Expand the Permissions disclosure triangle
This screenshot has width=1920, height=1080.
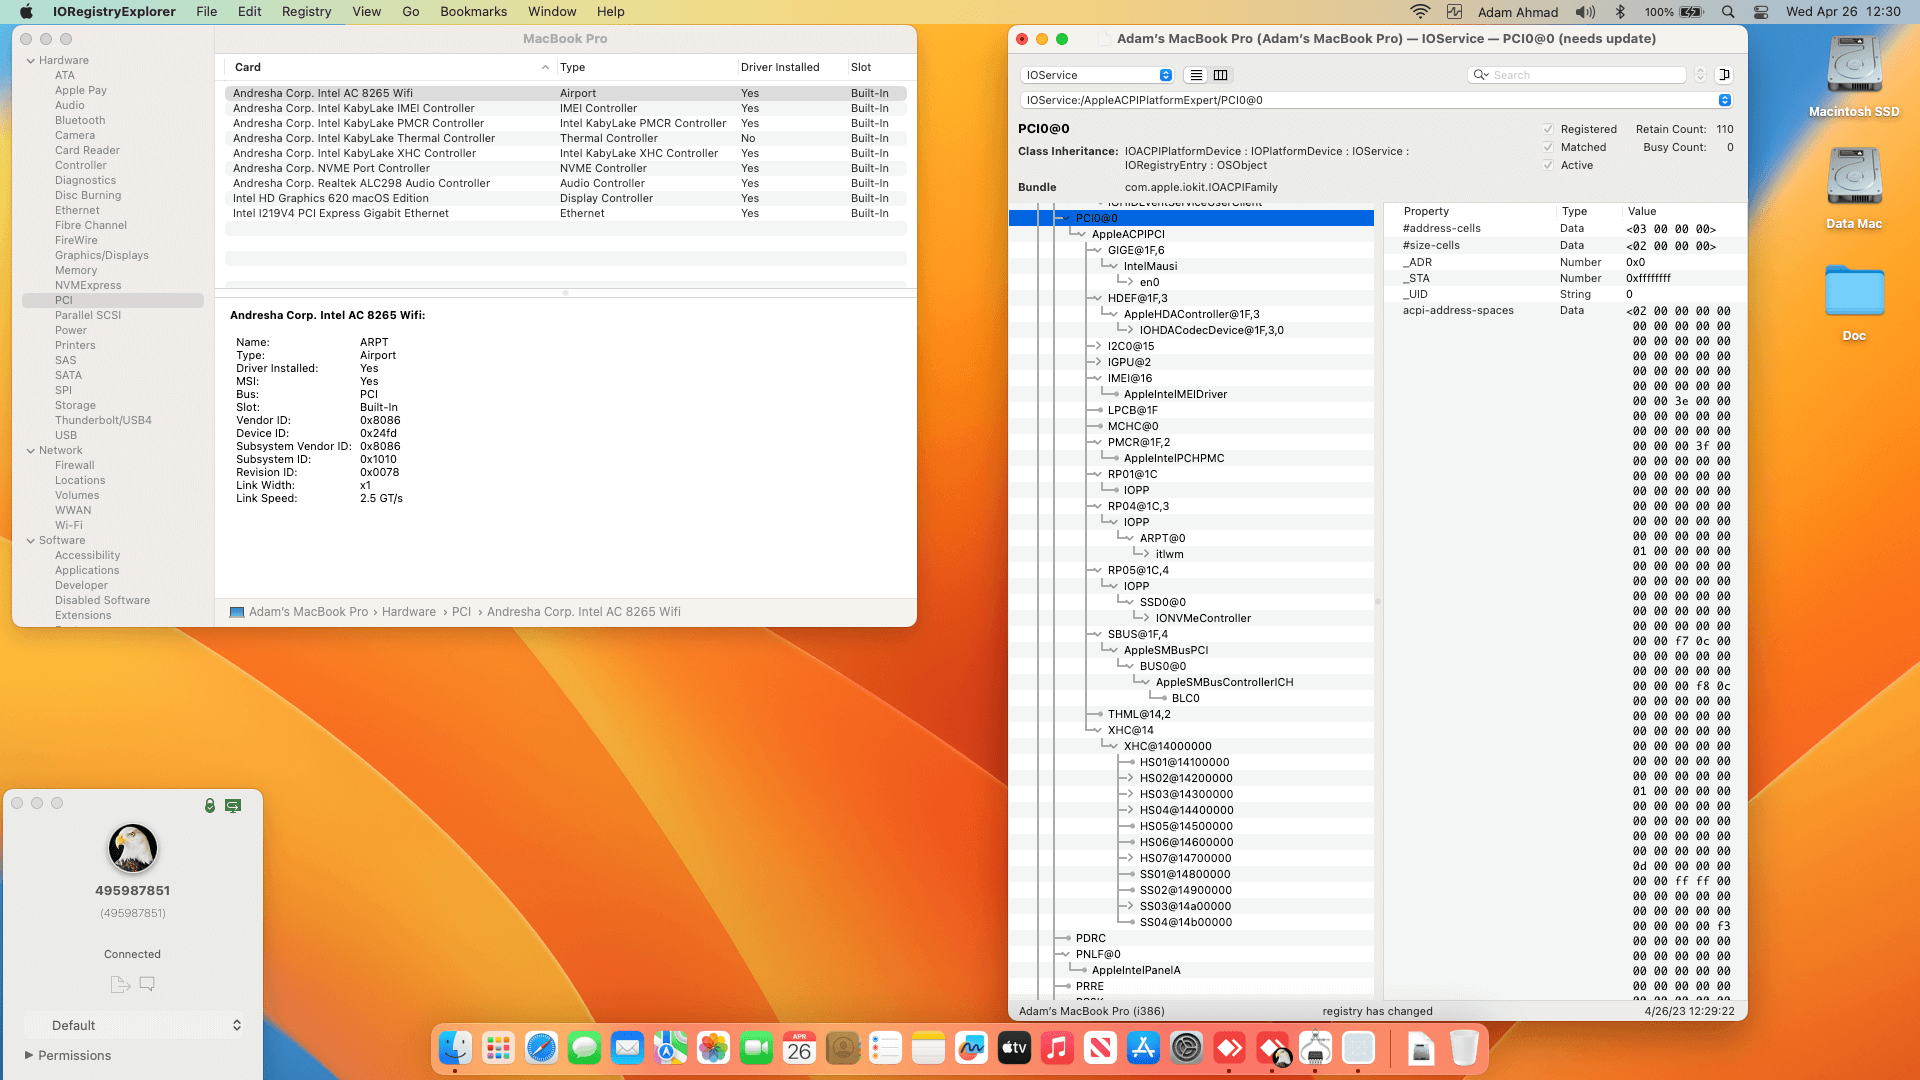tap(29, 1055)
